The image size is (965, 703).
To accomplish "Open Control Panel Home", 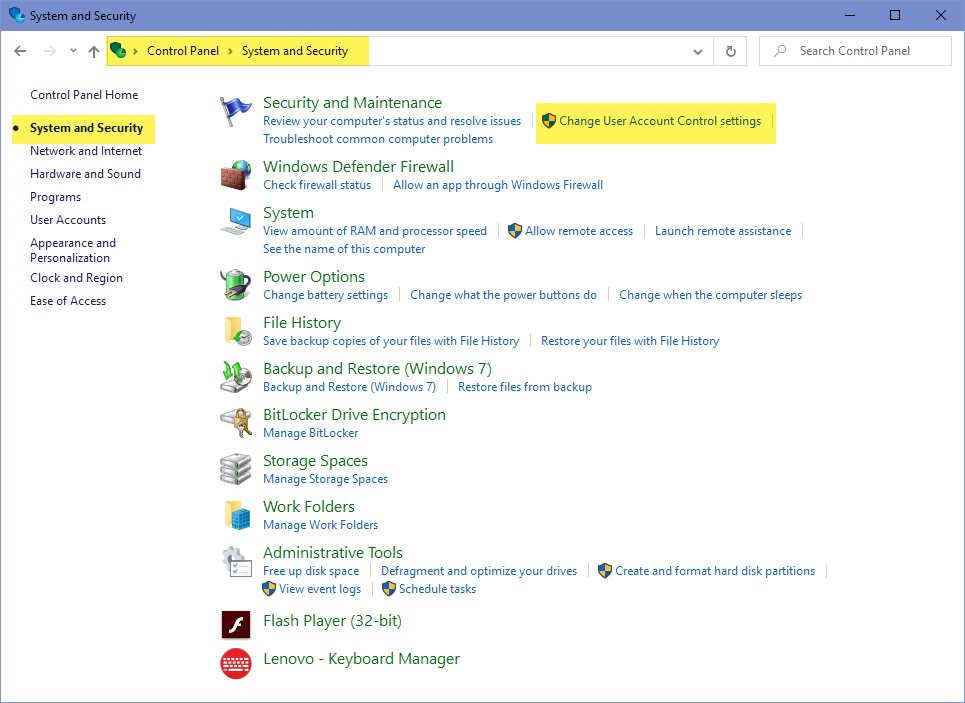I will tap(84, 95).
